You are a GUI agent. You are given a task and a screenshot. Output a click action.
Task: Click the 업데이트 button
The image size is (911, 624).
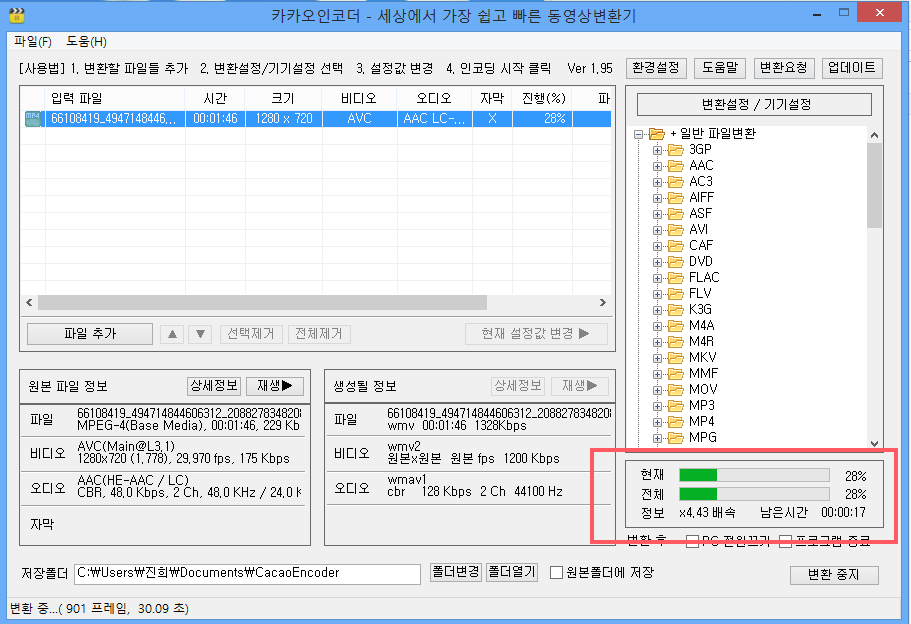click(852, 68)
